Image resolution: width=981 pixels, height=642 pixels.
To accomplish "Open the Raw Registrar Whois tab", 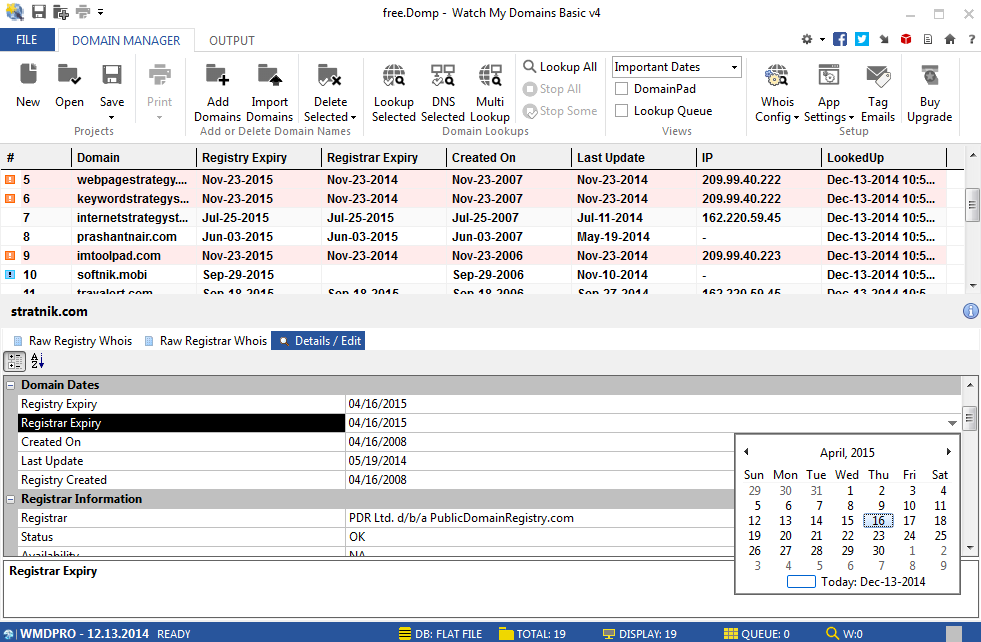I will click(205, 341).
